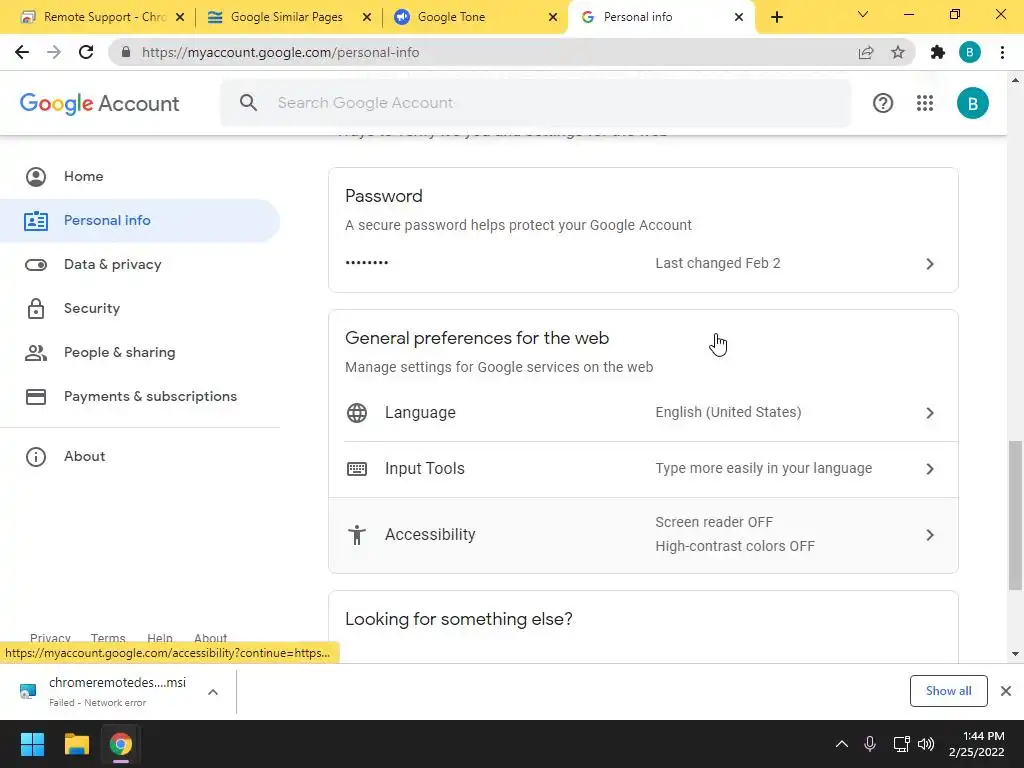Open the tab search dropdown arrow
This screenshot has height=768, width=1024.
pyautogui.click(x=863, y=14)
